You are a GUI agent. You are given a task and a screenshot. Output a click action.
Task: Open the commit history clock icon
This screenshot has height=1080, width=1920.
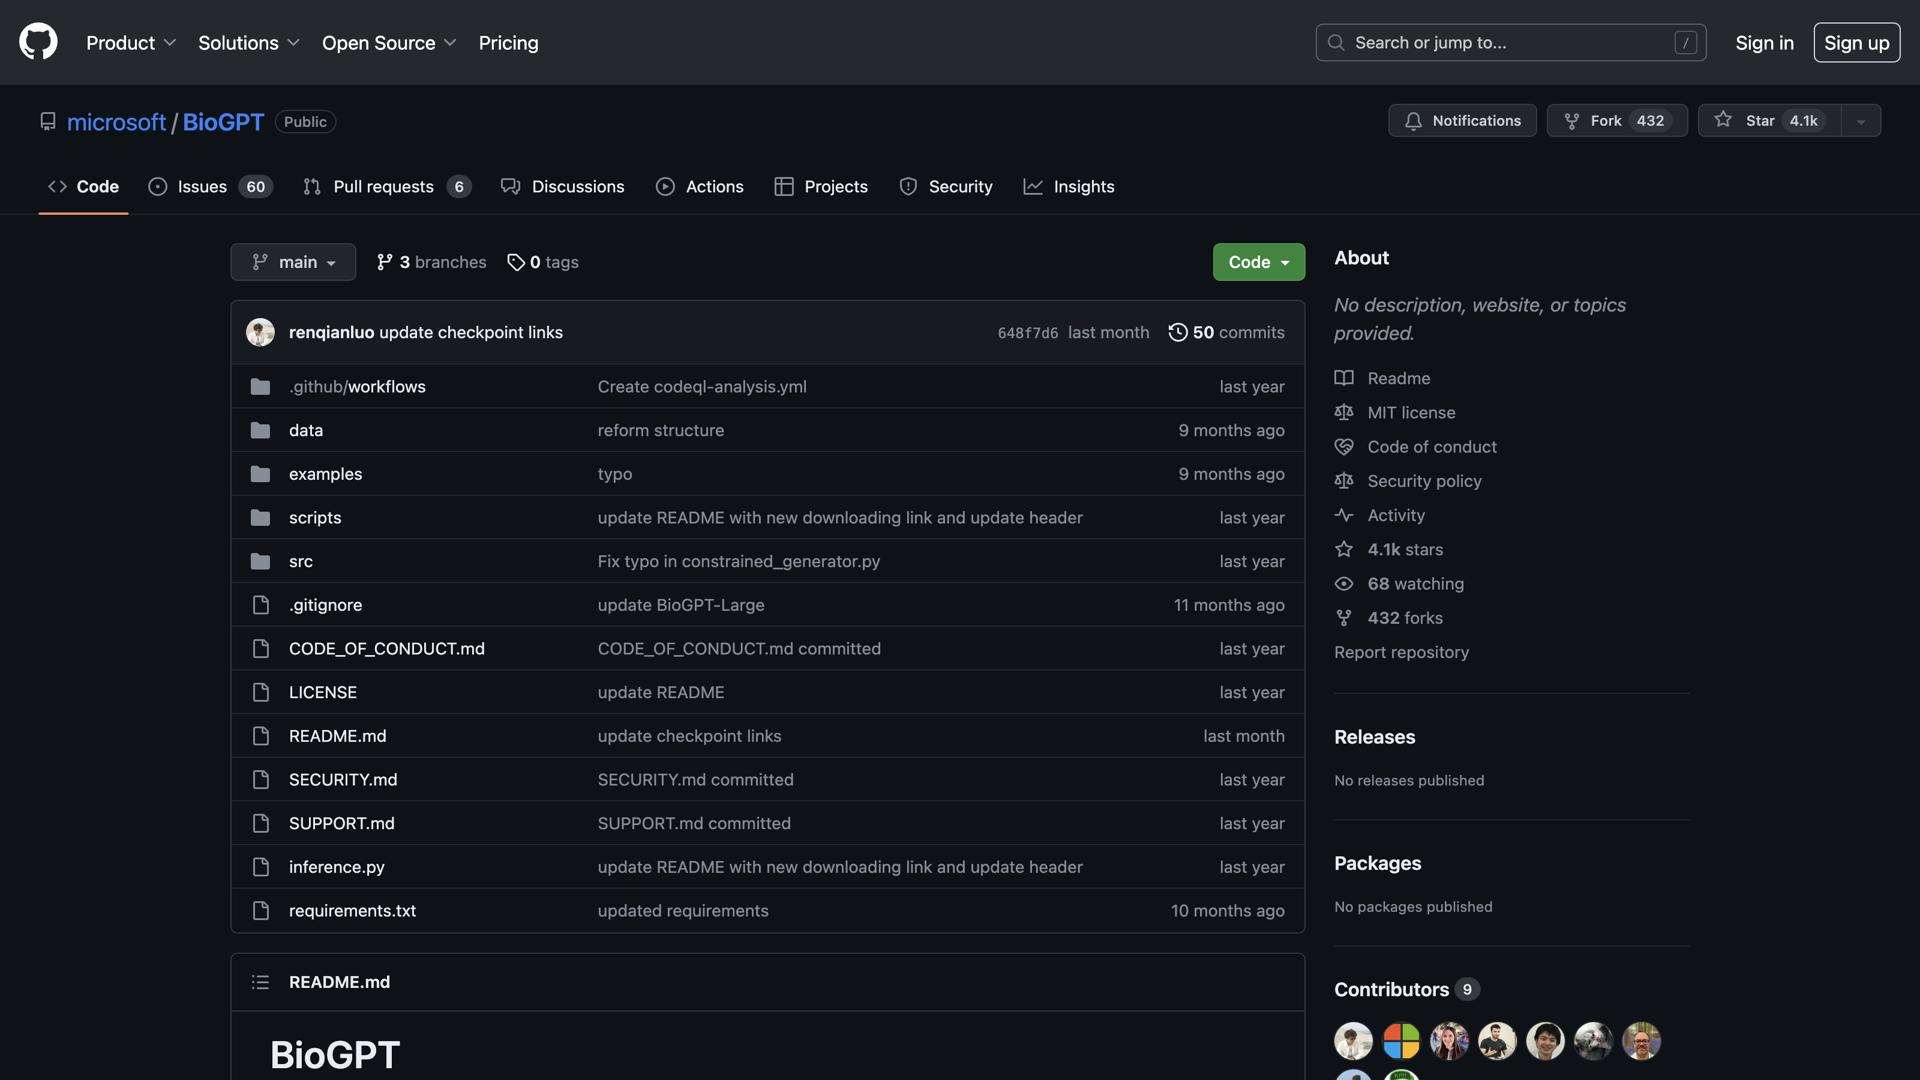point(1178,332)
